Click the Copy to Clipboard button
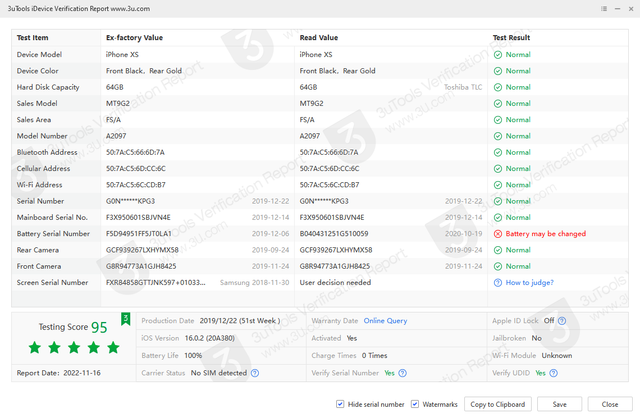 pyautogui.click(x=498, y=404)
